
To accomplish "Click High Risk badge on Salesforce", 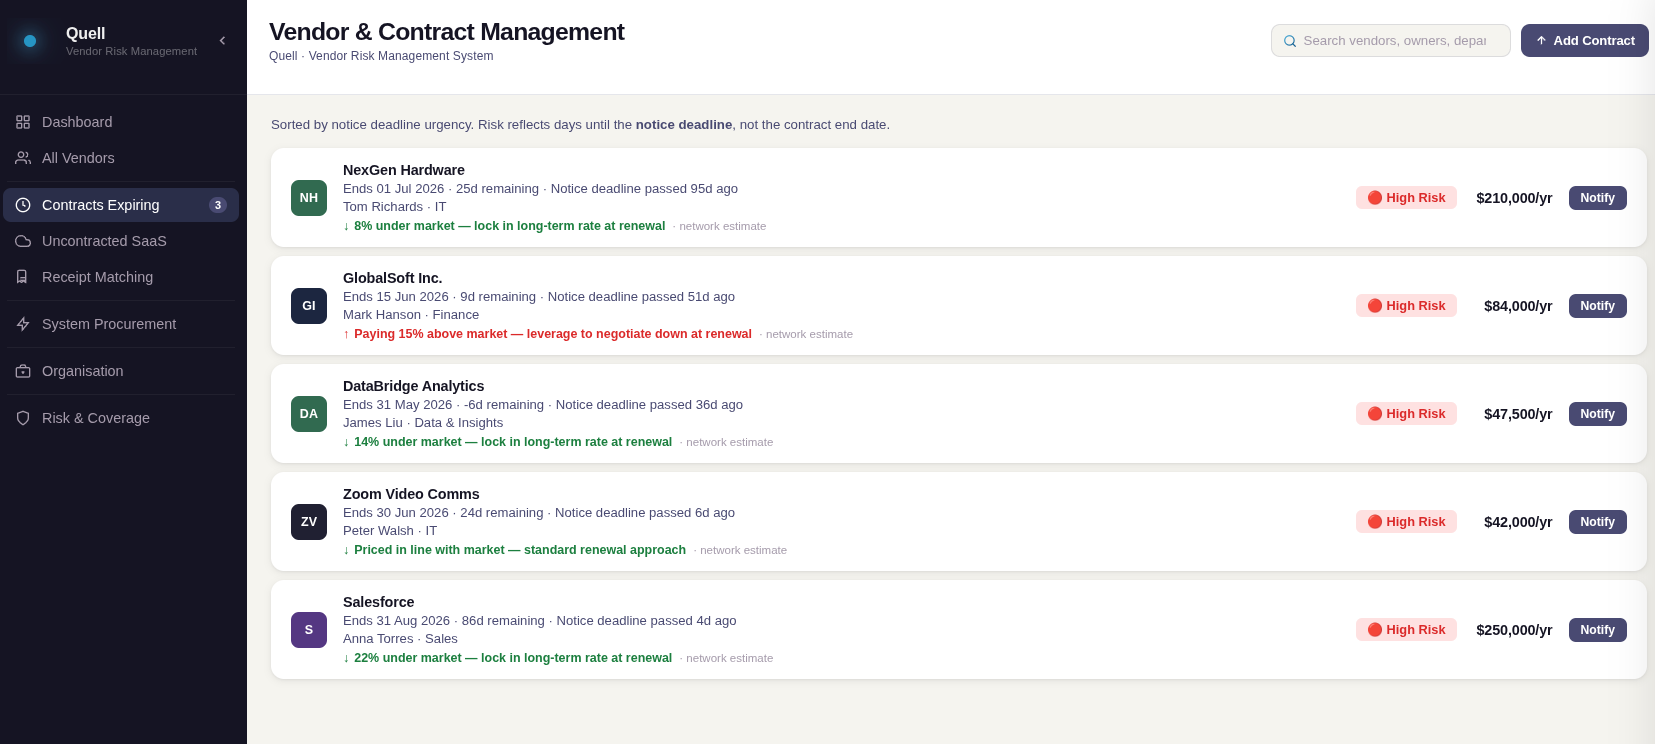I will (1406, 630).
